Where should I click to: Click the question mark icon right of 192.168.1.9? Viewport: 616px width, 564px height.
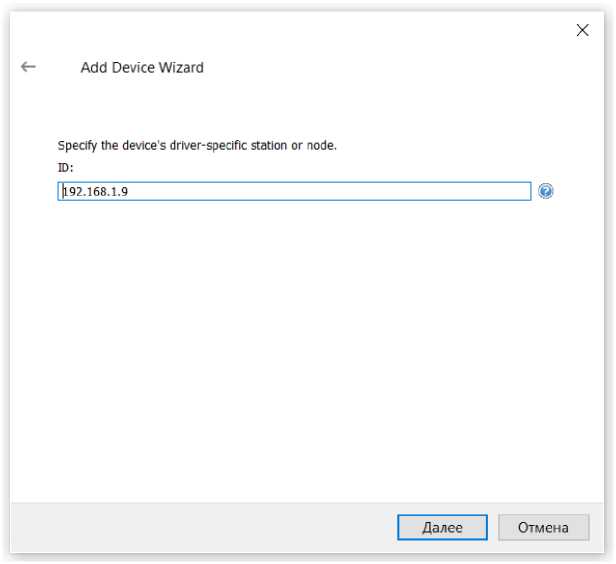coord(545,191)
